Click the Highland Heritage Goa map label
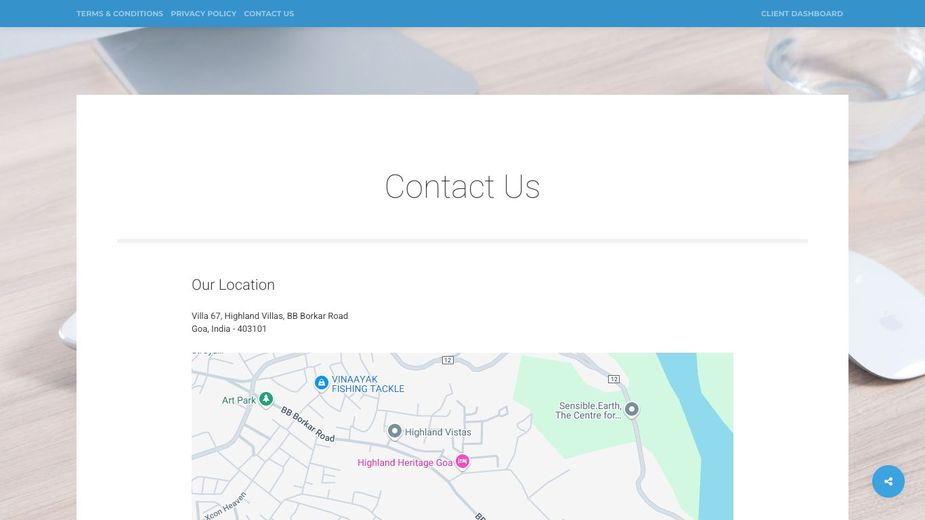The image size is (925, 520). (405, 463)
